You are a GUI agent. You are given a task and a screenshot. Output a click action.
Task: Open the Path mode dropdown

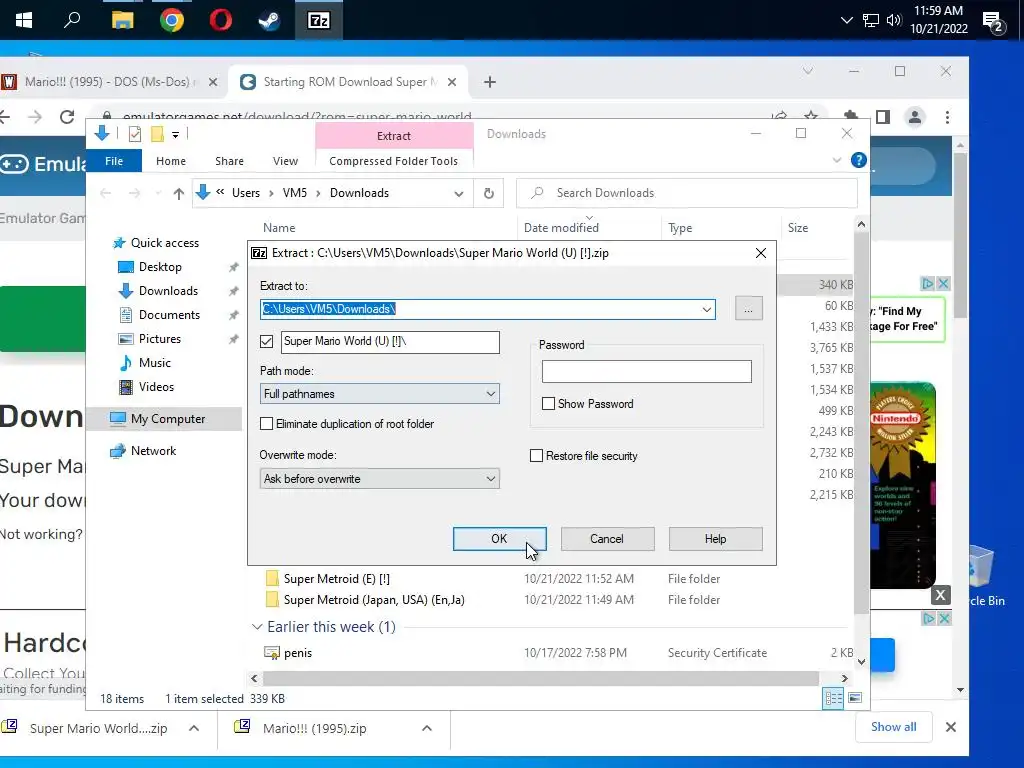point(379,394)
